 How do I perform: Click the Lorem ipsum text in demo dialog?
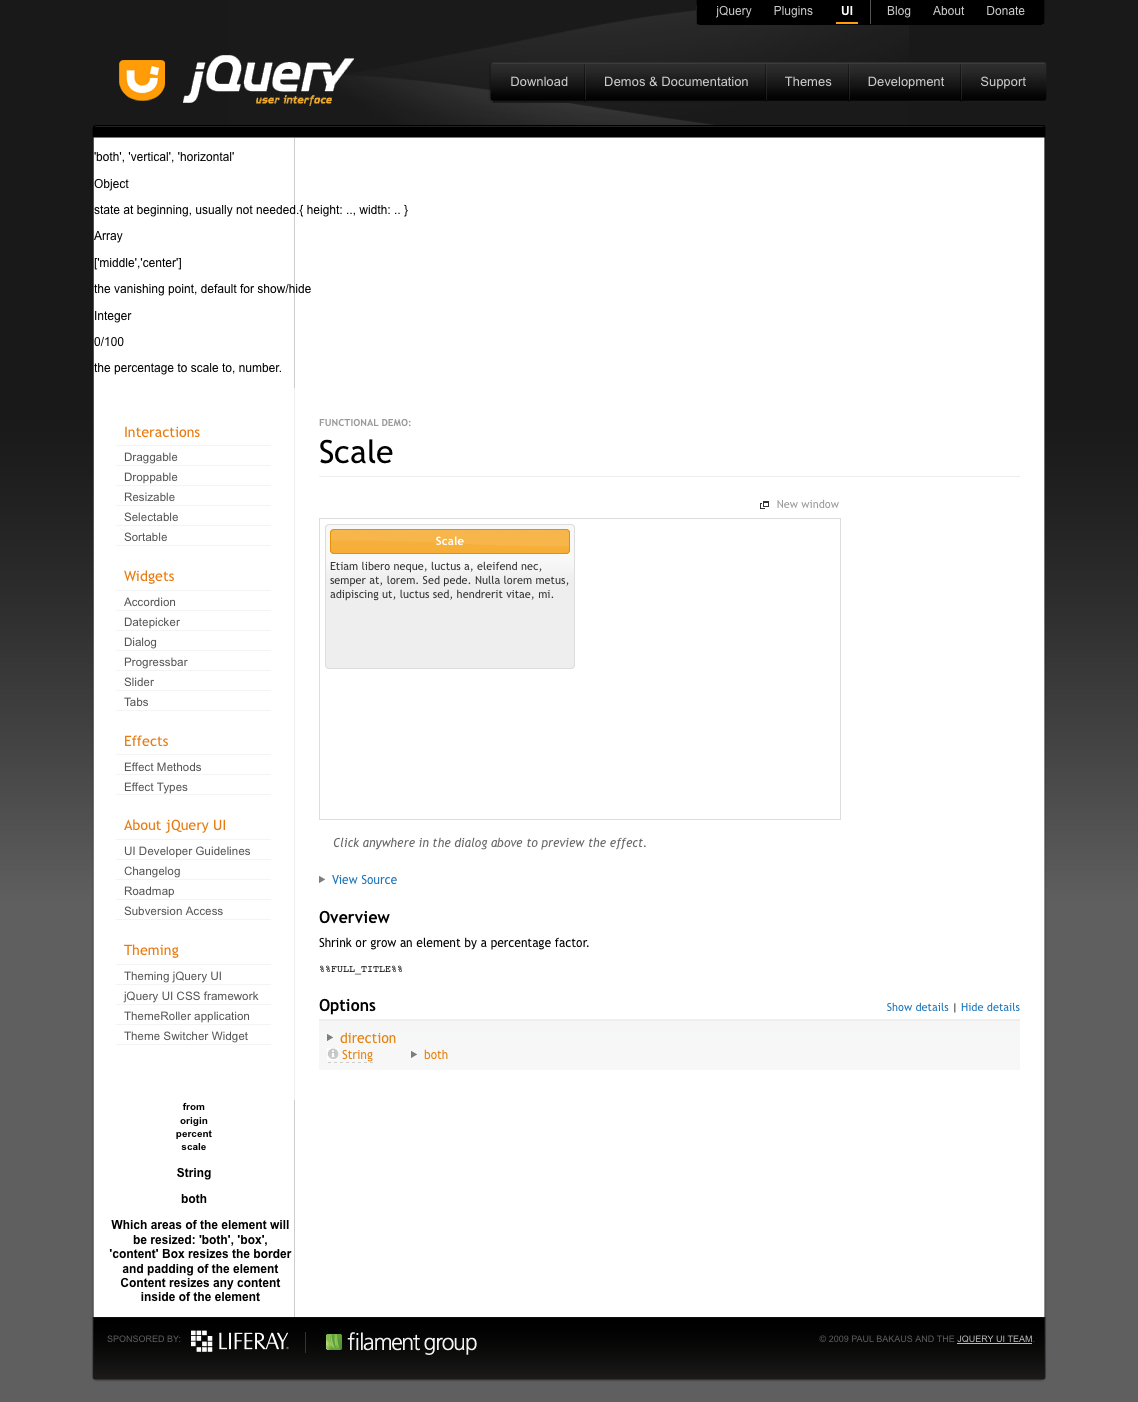pyautogui.click(x=449, y=580)
